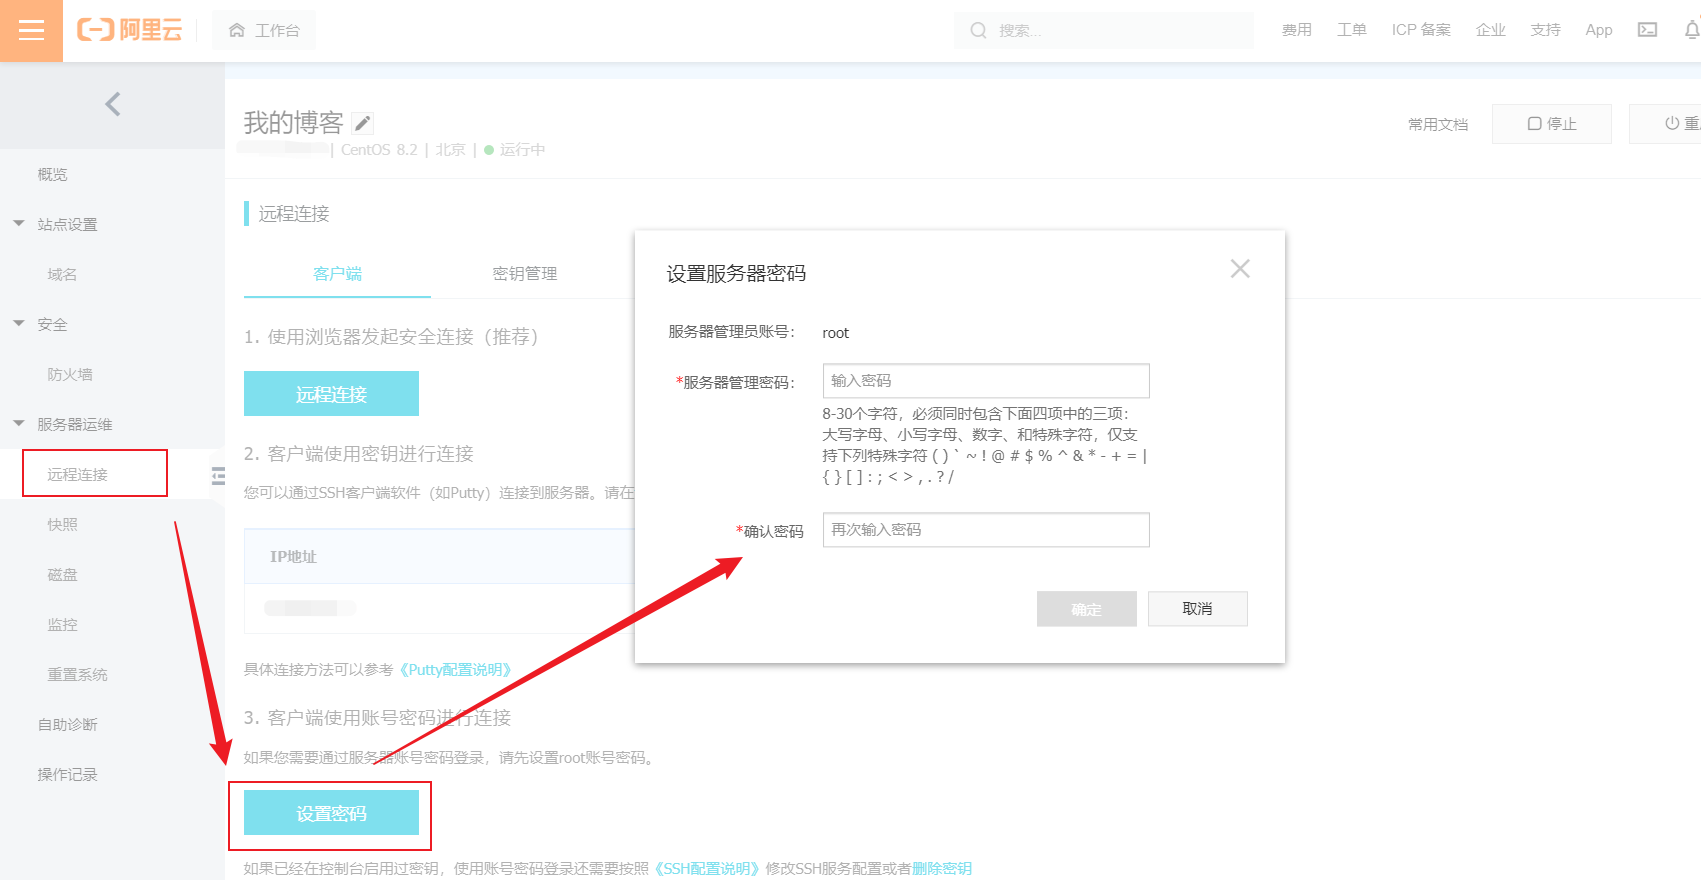Open the 工作台 workbench home

(x=264, y=30)
